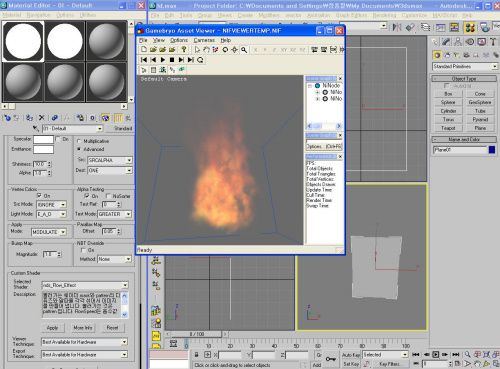500x369 pixels.
Task: Toggle the NoSorter checkbox
Action: pyautogui.click(x=108, y=196)
